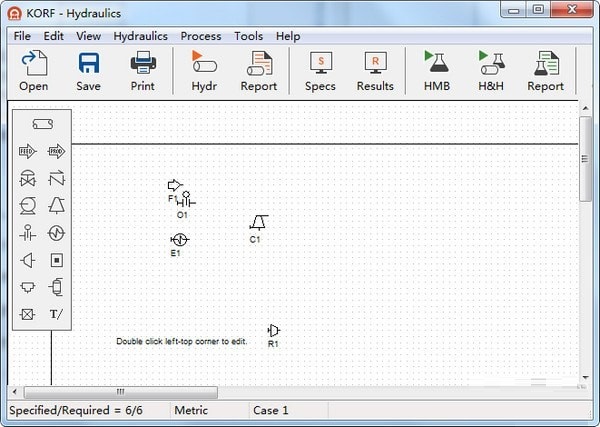This screenshot has height=427, width=600.
Task: Click compressor C1 on the canvas
Action: point(258,221)
